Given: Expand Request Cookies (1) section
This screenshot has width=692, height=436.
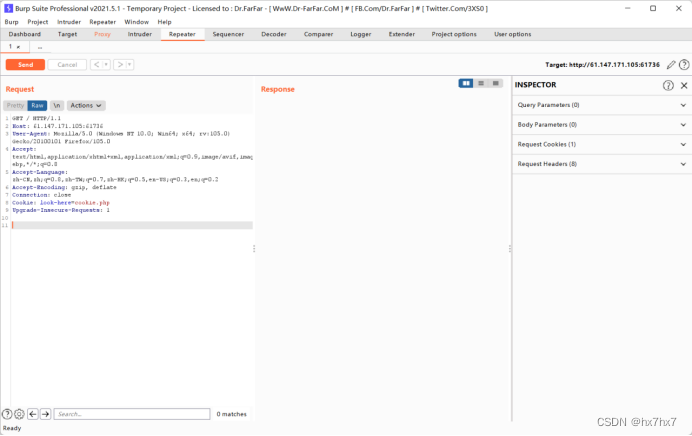Looking at the screenshot, I should pyautogui.click(x=601, y=144).
